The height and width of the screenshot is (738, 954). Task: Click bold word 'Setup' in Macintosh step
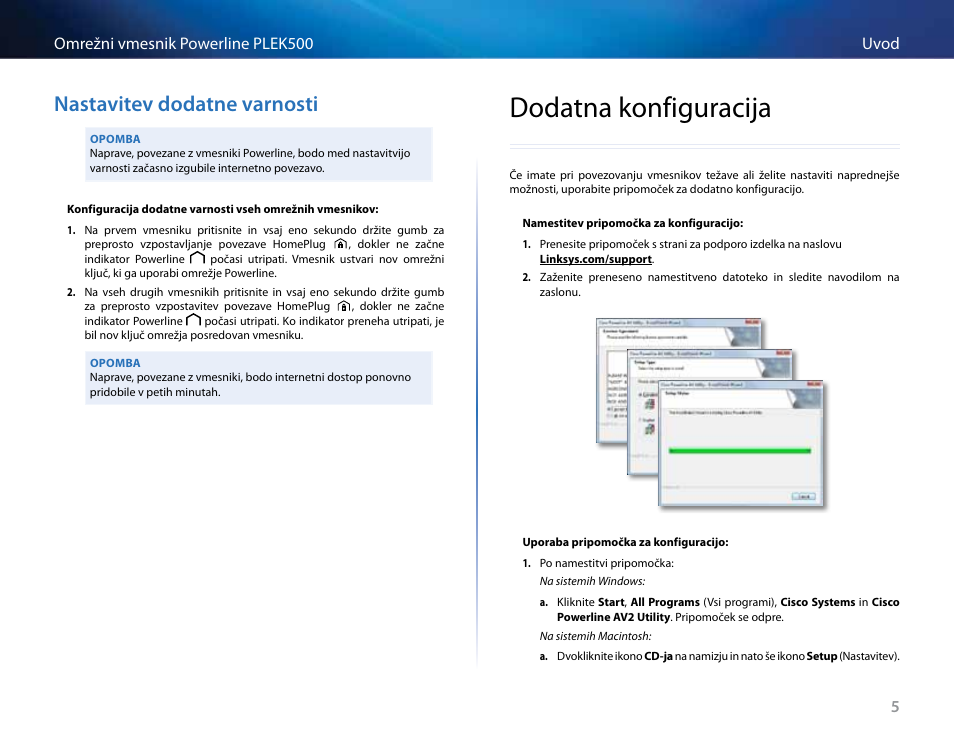[x=822, y=656]
